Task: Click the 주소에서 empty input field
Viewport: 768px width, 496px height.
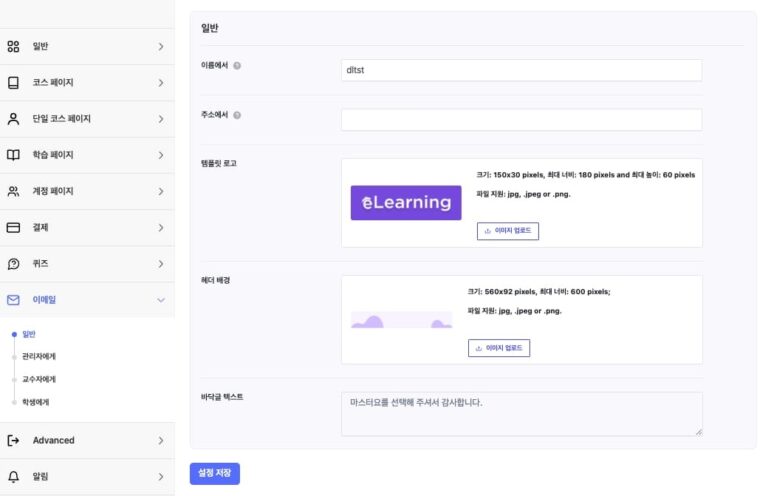Action: point(521,120)
